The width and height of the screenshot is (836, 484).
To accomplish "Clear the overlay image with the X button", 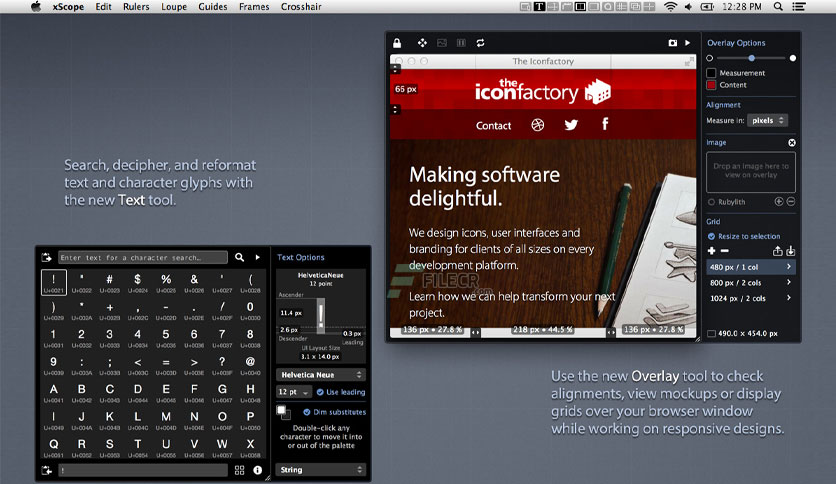I will point(792,142).
